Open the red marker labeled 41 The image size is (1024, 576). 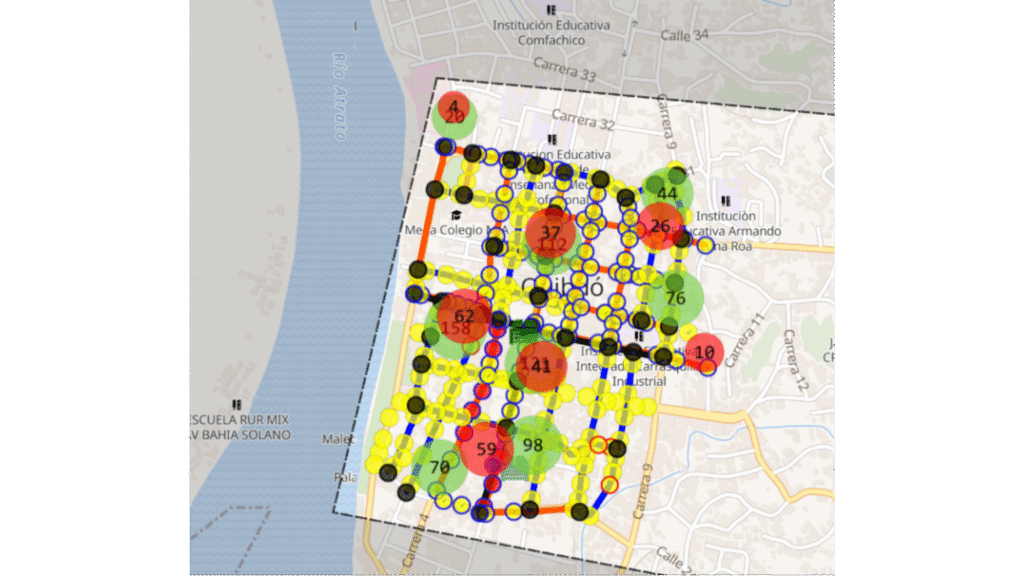pyautogui.click(x=541, y=366)
